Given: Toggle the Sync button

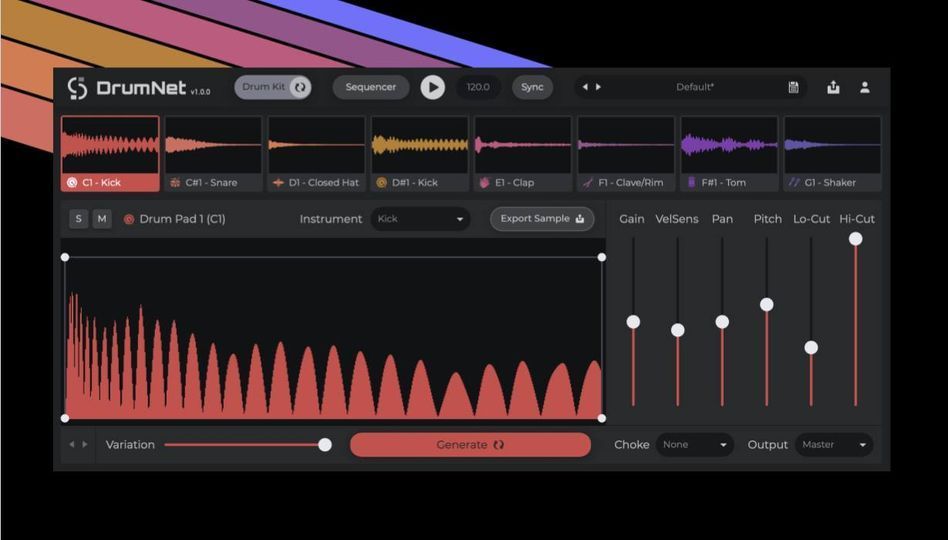Looking at the screenshot, I should click(x=533, y=87).
